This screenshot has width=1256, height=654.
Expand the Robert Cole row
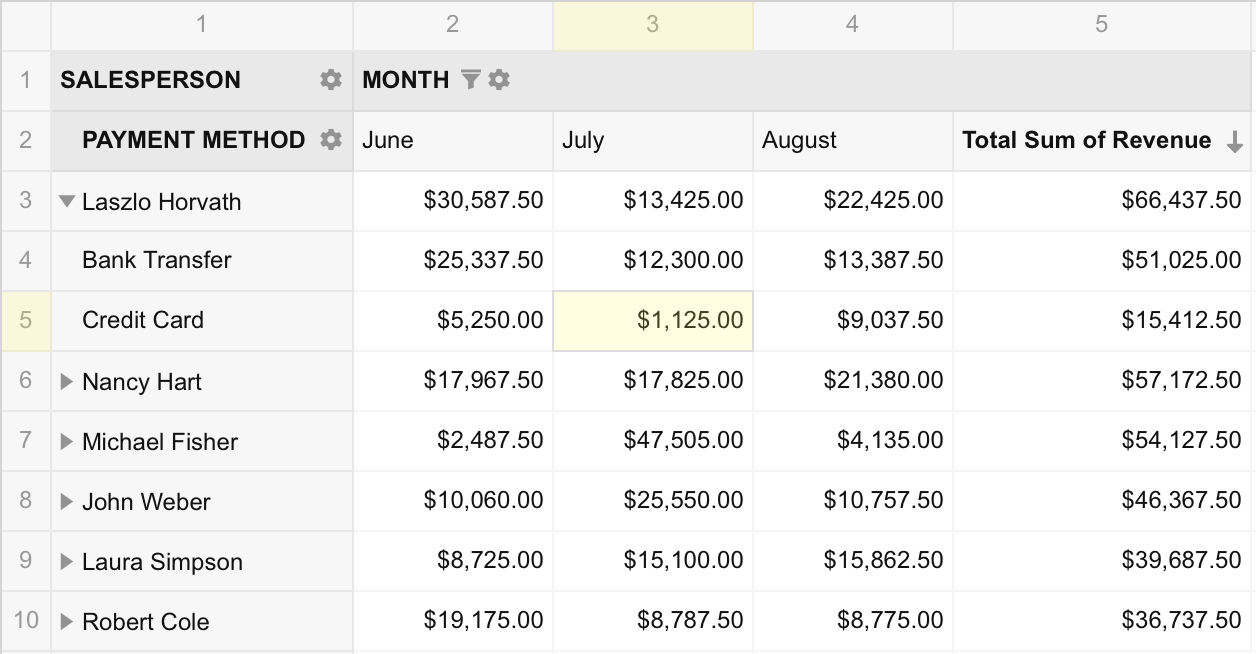tap(67, 621)
